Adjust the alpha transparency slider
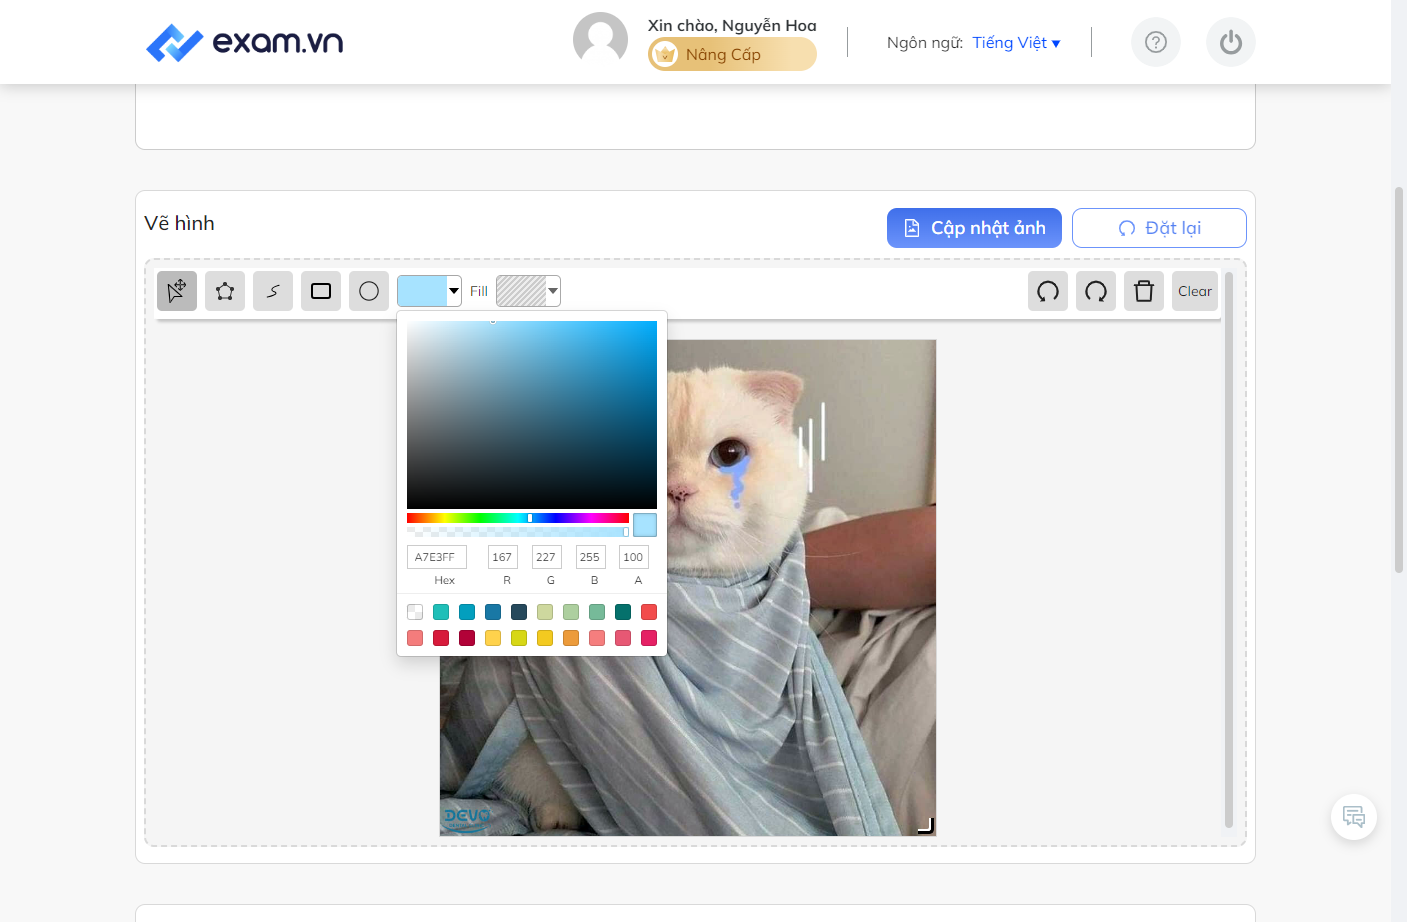Image resolution: width=1407 pixels, height=922 pixels. pos(518,532)
